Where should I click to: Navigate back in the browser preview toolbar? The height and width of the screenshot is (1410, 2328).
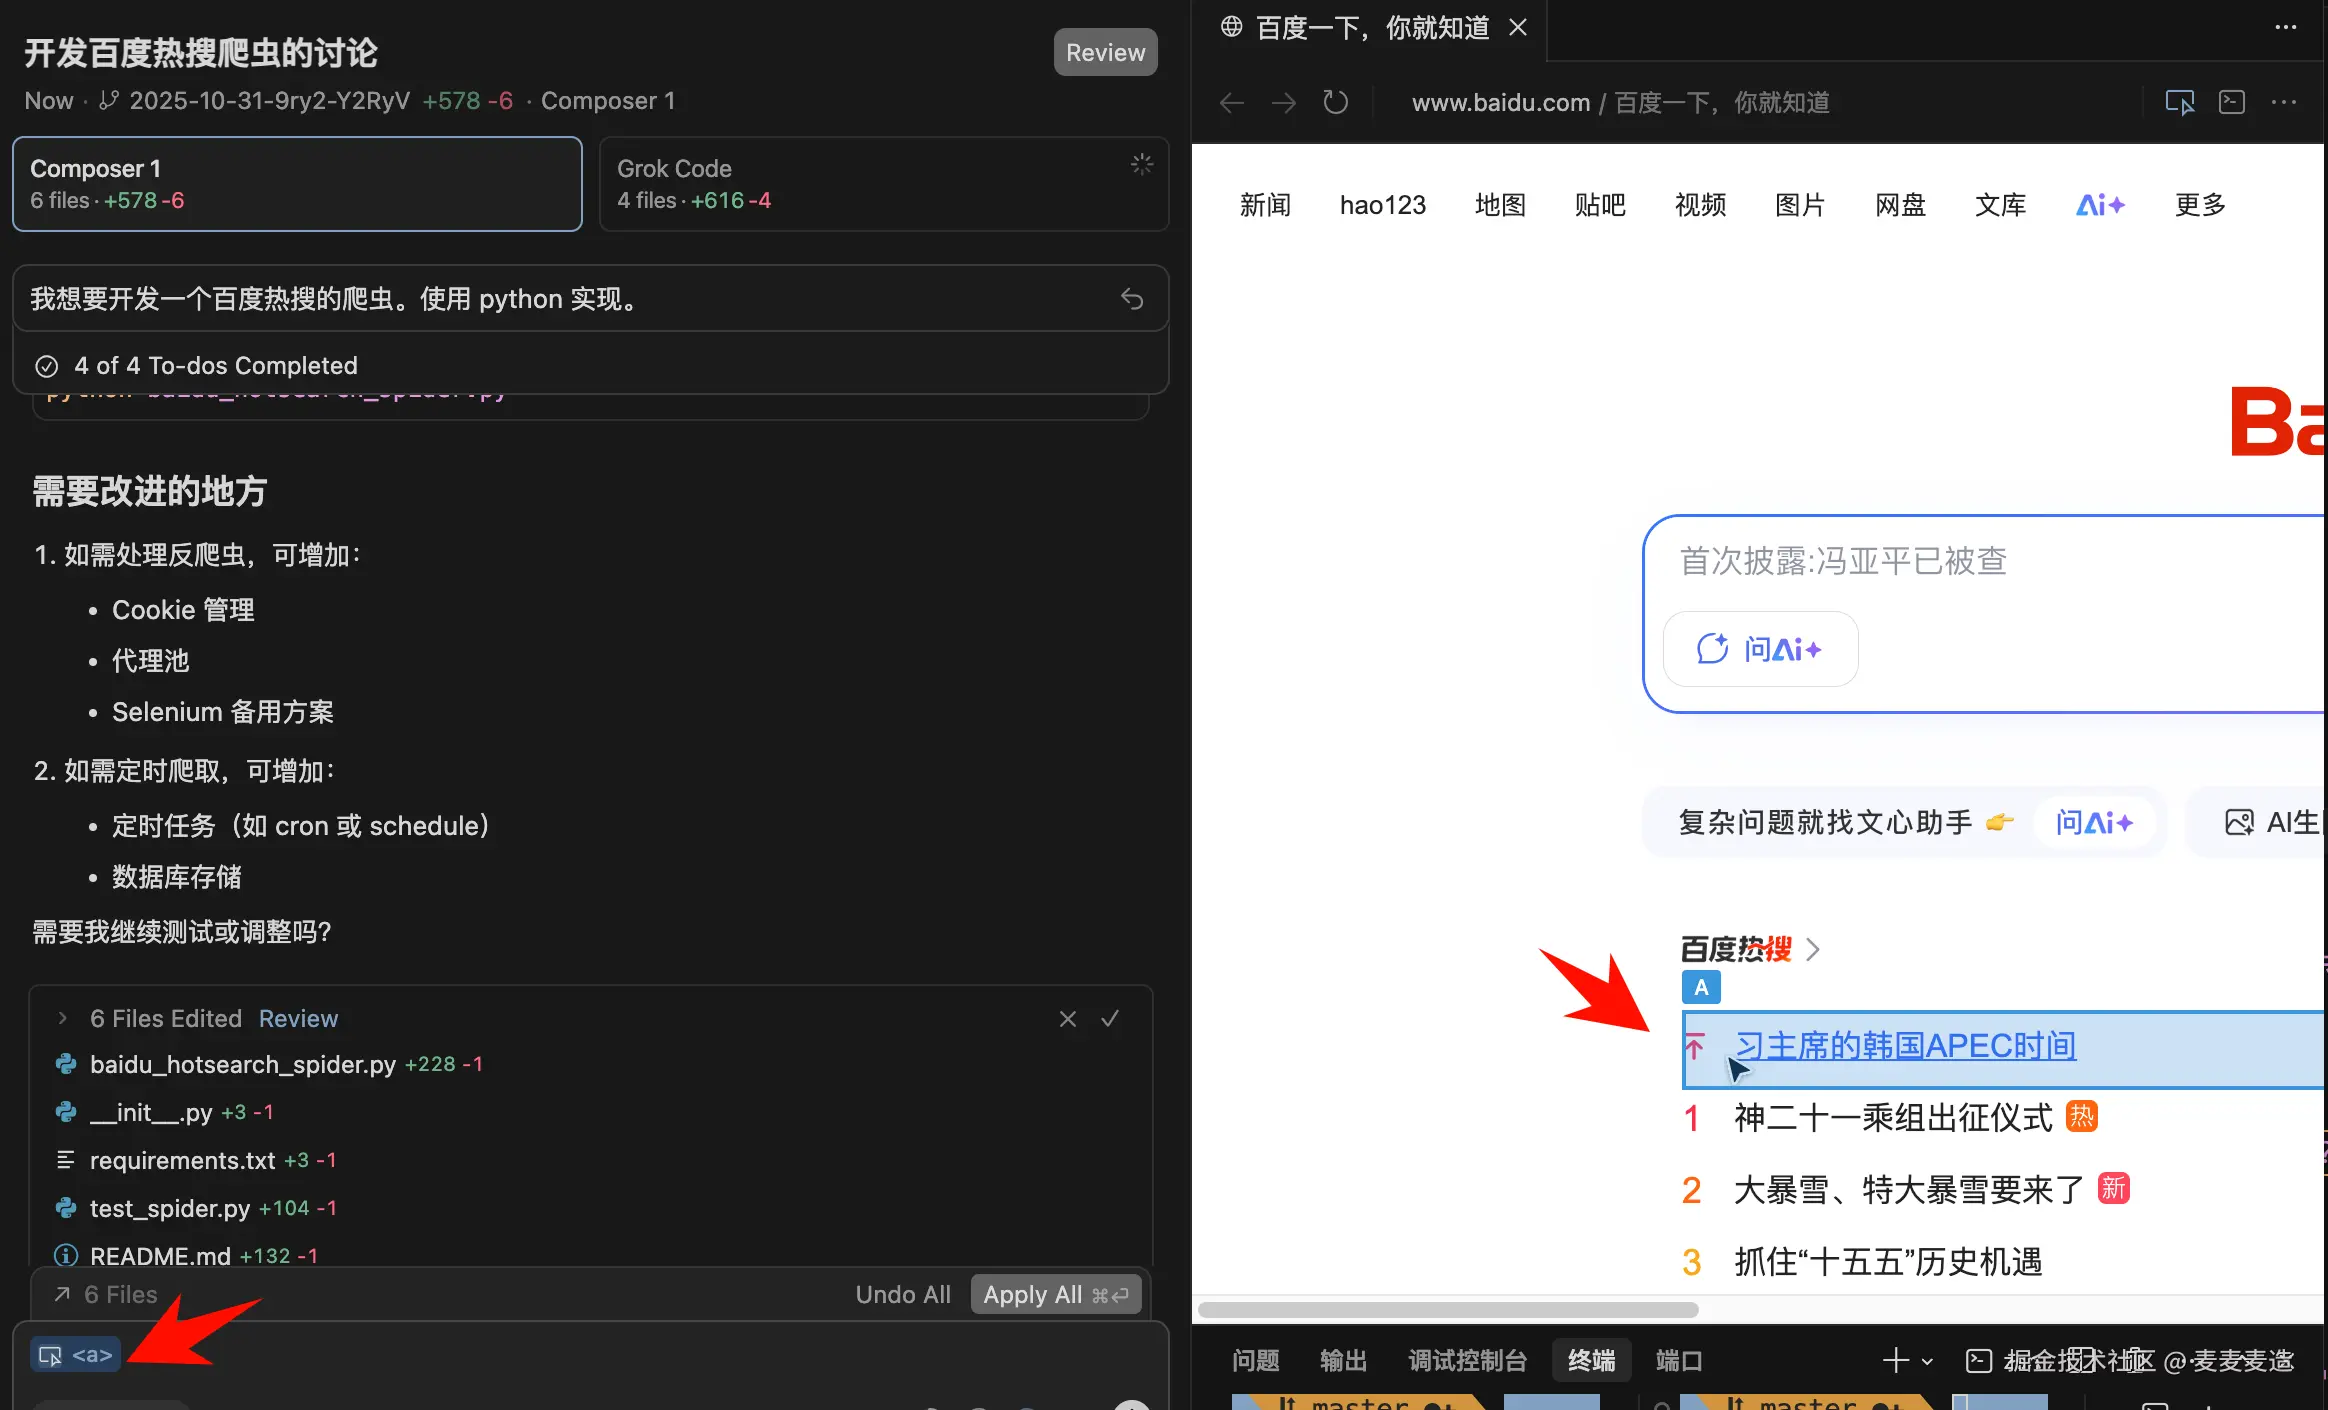tap(1230, 102)
